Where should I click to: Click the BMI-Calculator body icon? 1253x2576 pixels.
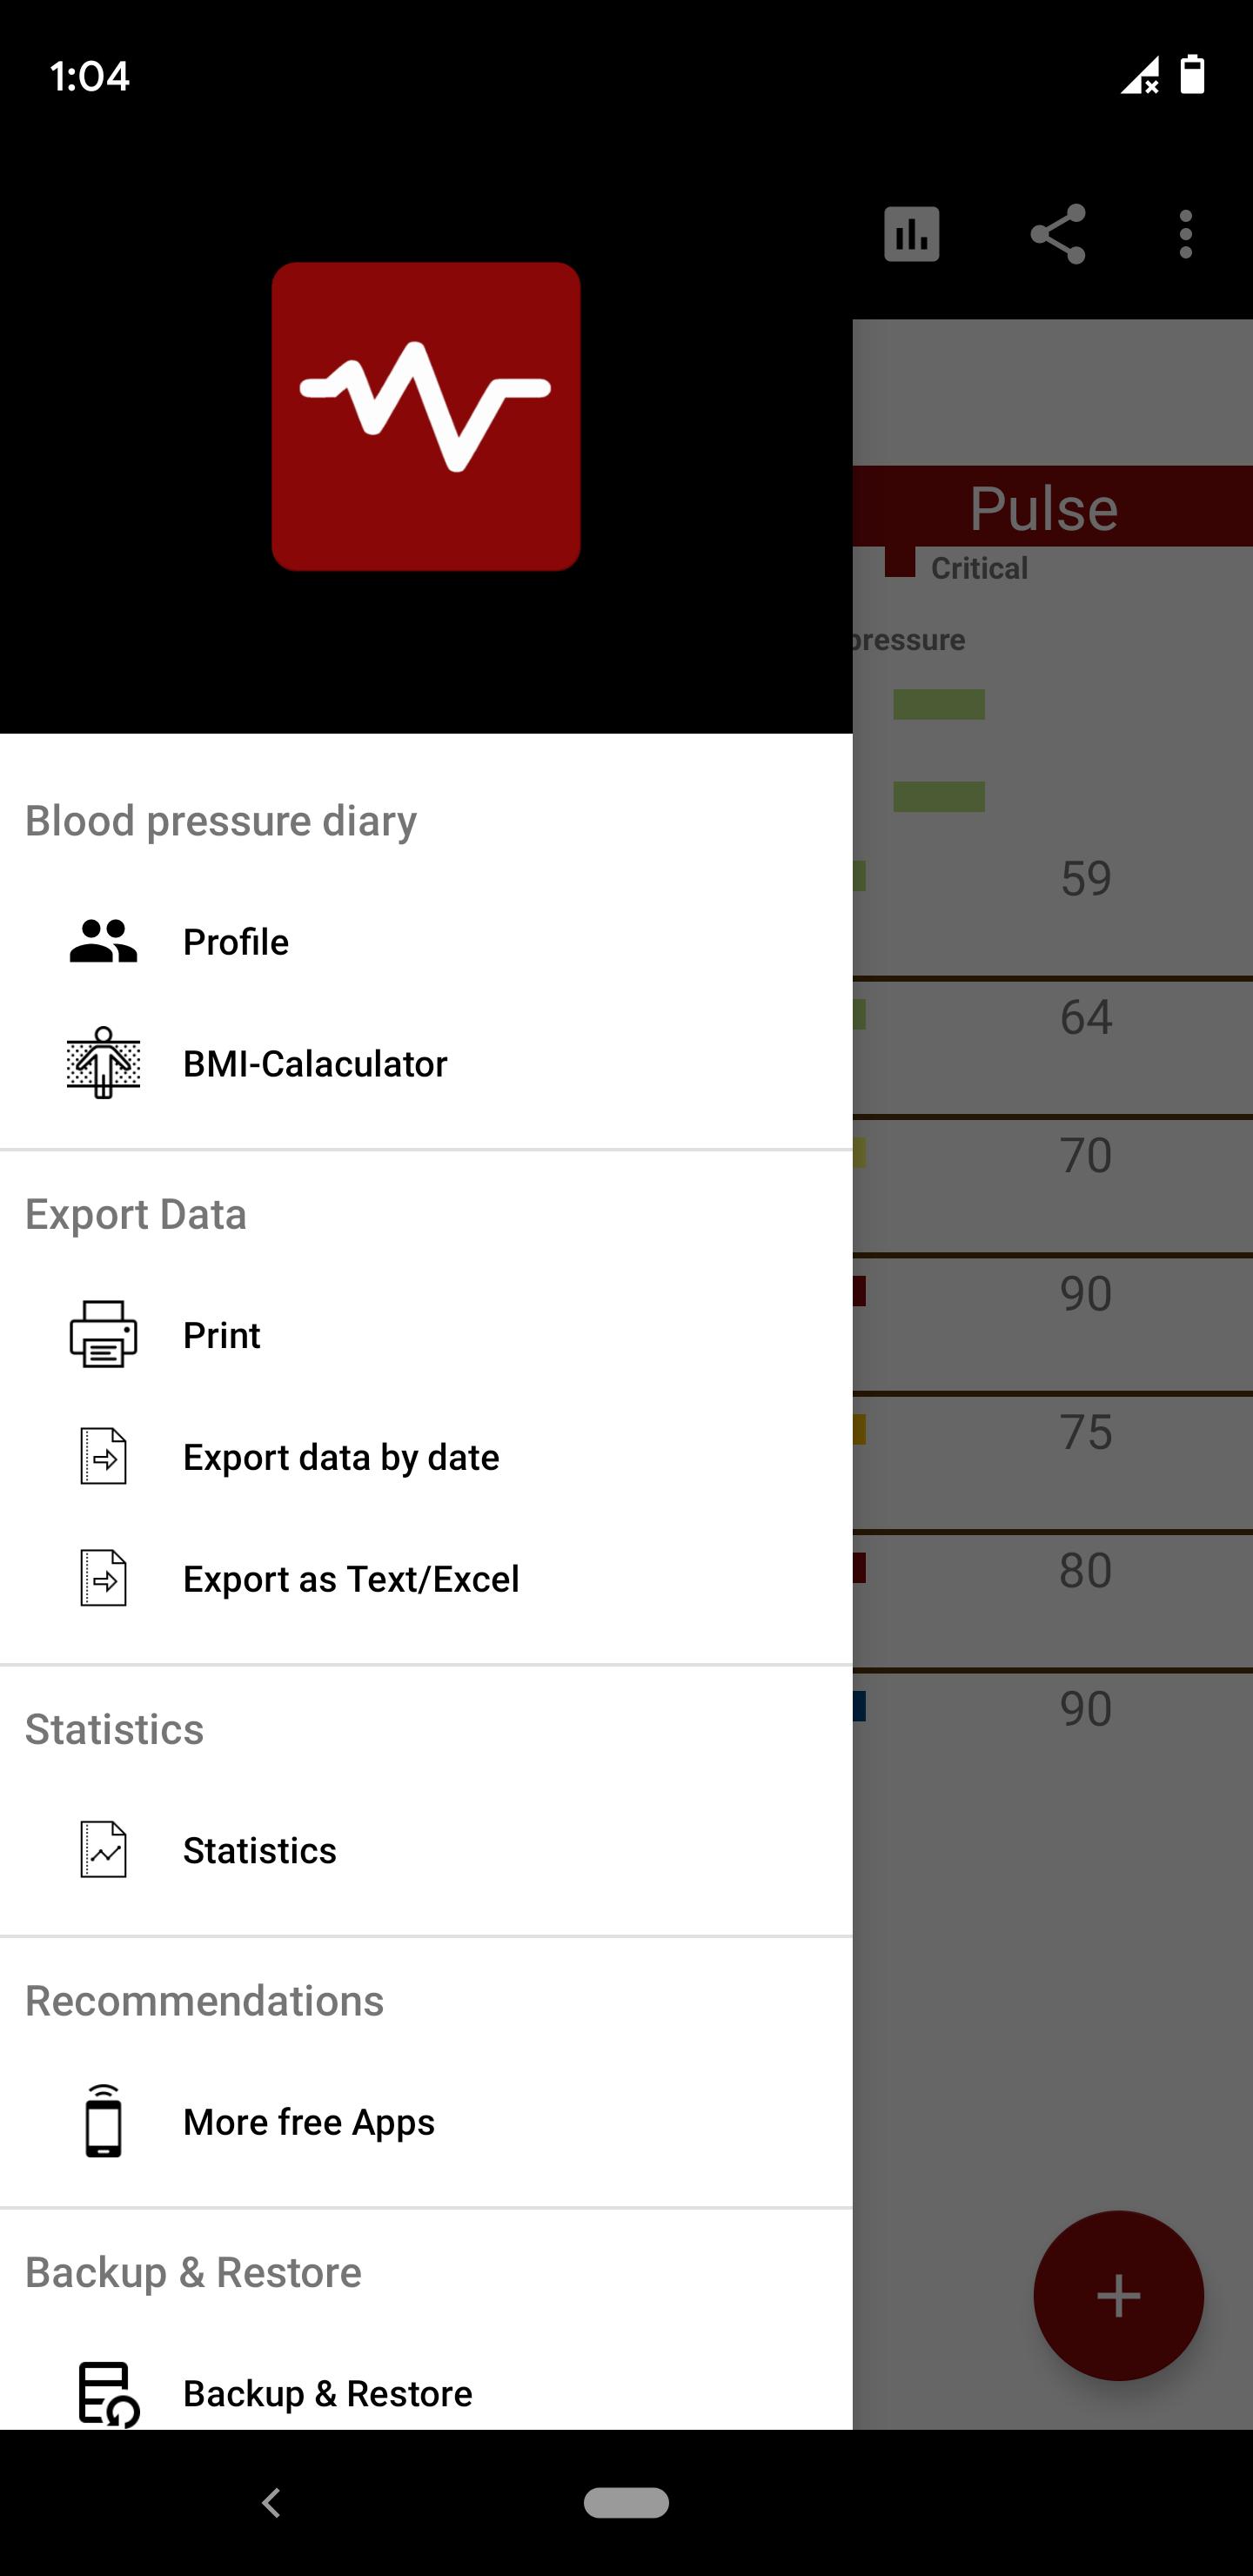103,1063
